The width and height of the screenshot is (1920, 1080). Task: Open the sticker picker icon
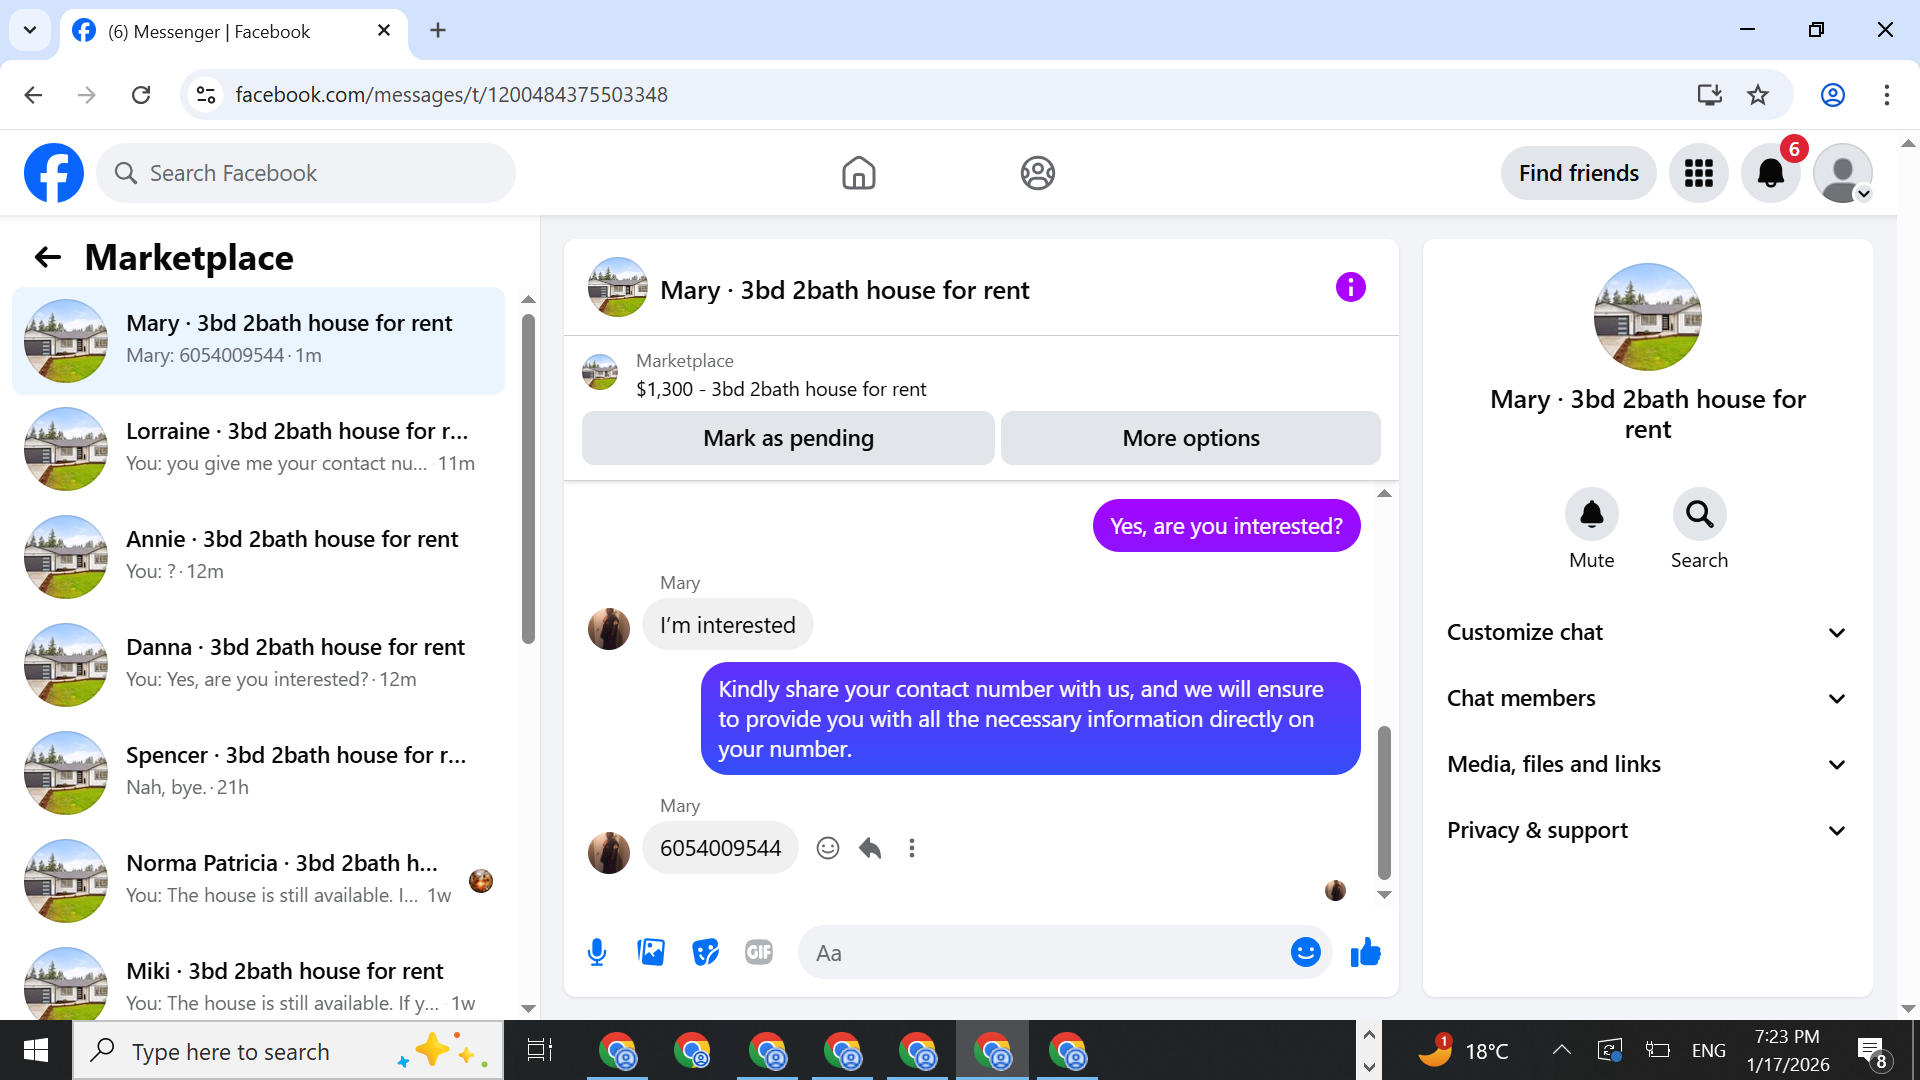click(705, 952)
